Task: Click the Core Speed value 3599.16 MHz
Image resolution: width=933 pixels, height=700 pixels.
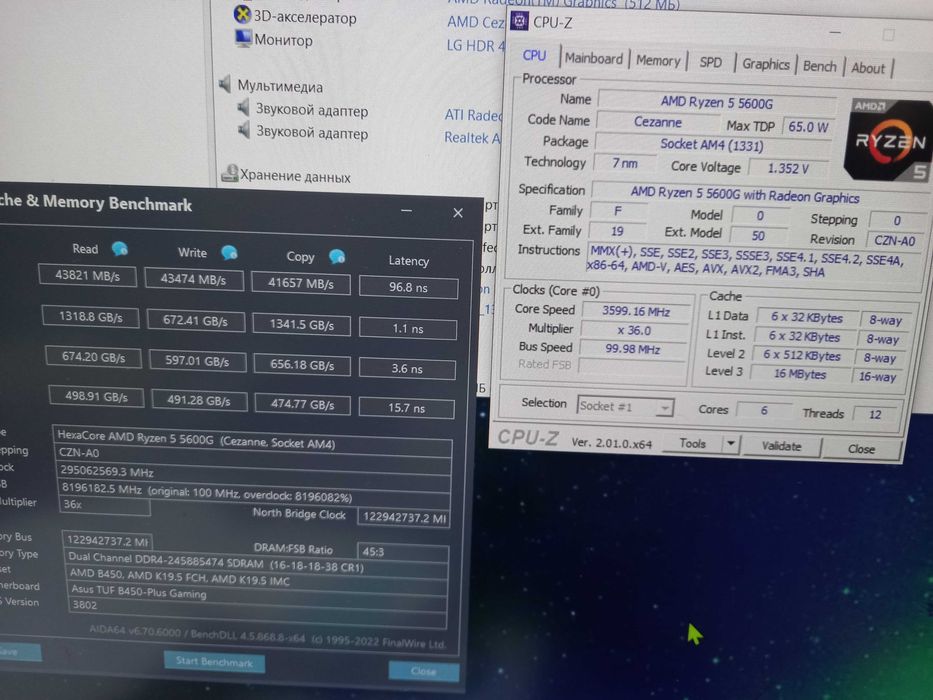Action: (635, 311)
